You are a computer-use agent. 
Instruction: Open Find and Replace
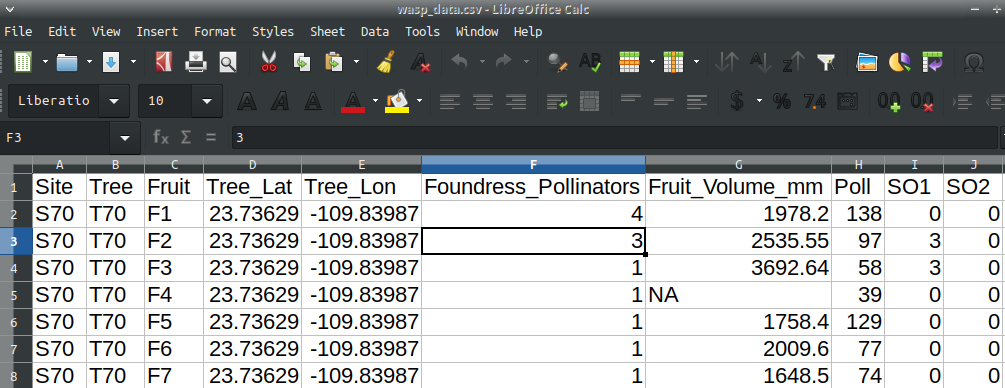557,62
